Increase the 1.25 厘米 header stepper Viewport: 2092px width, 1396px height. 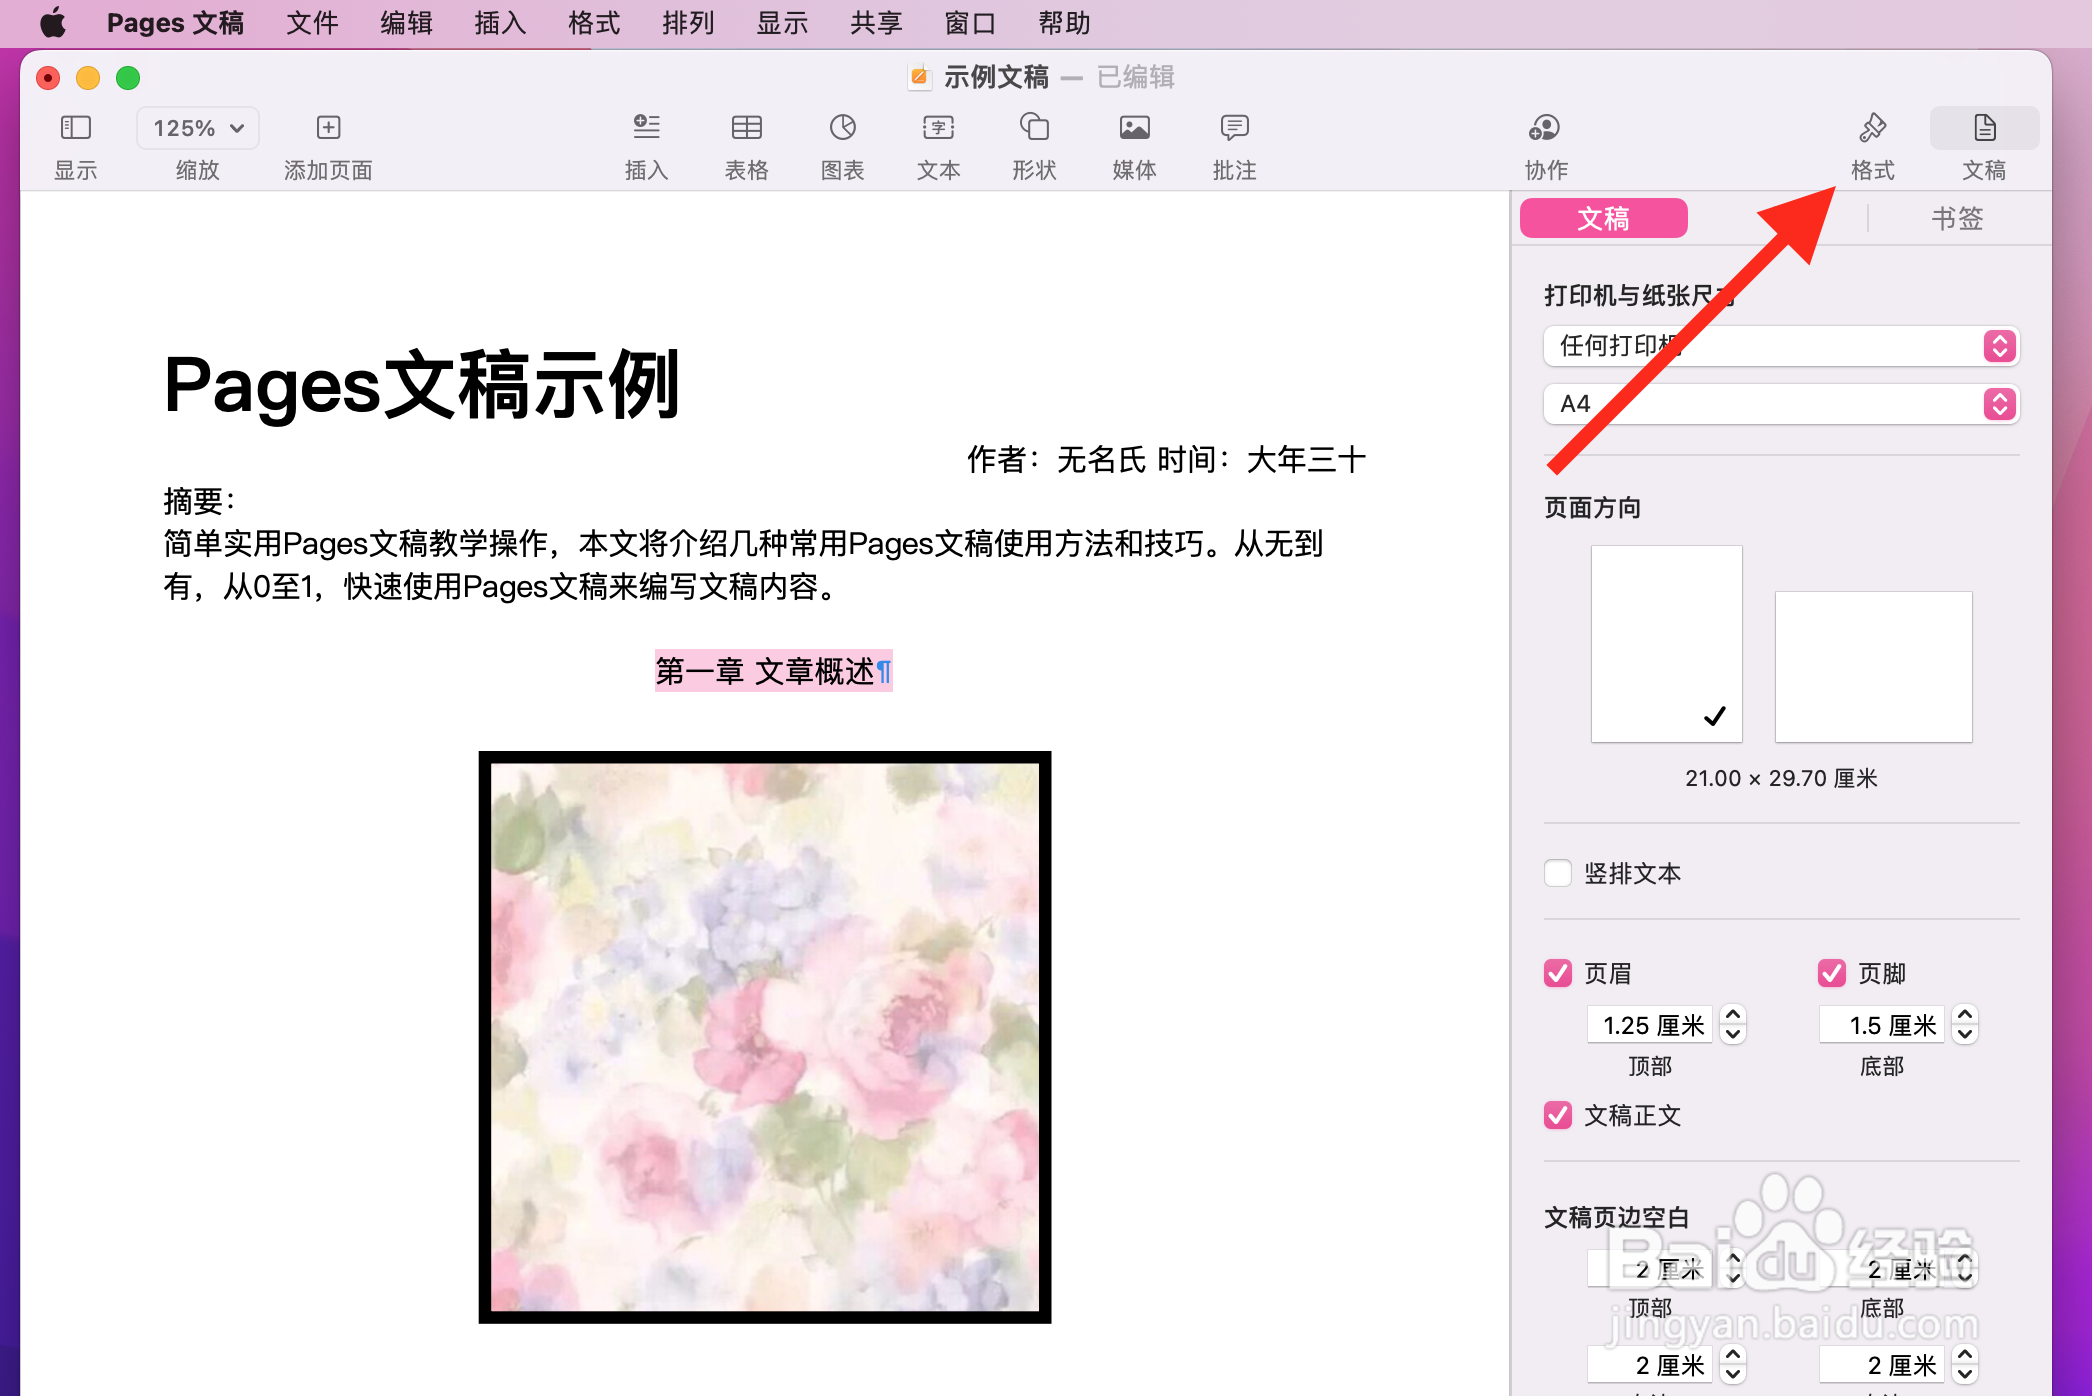pyautogui.click(x=1734, y=1015)
